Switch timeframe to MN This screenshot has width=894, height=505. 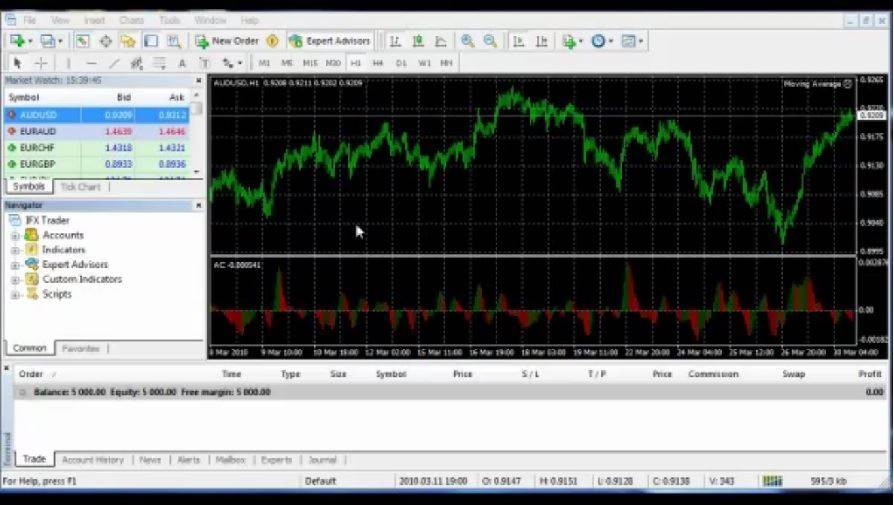click(446, 63)
